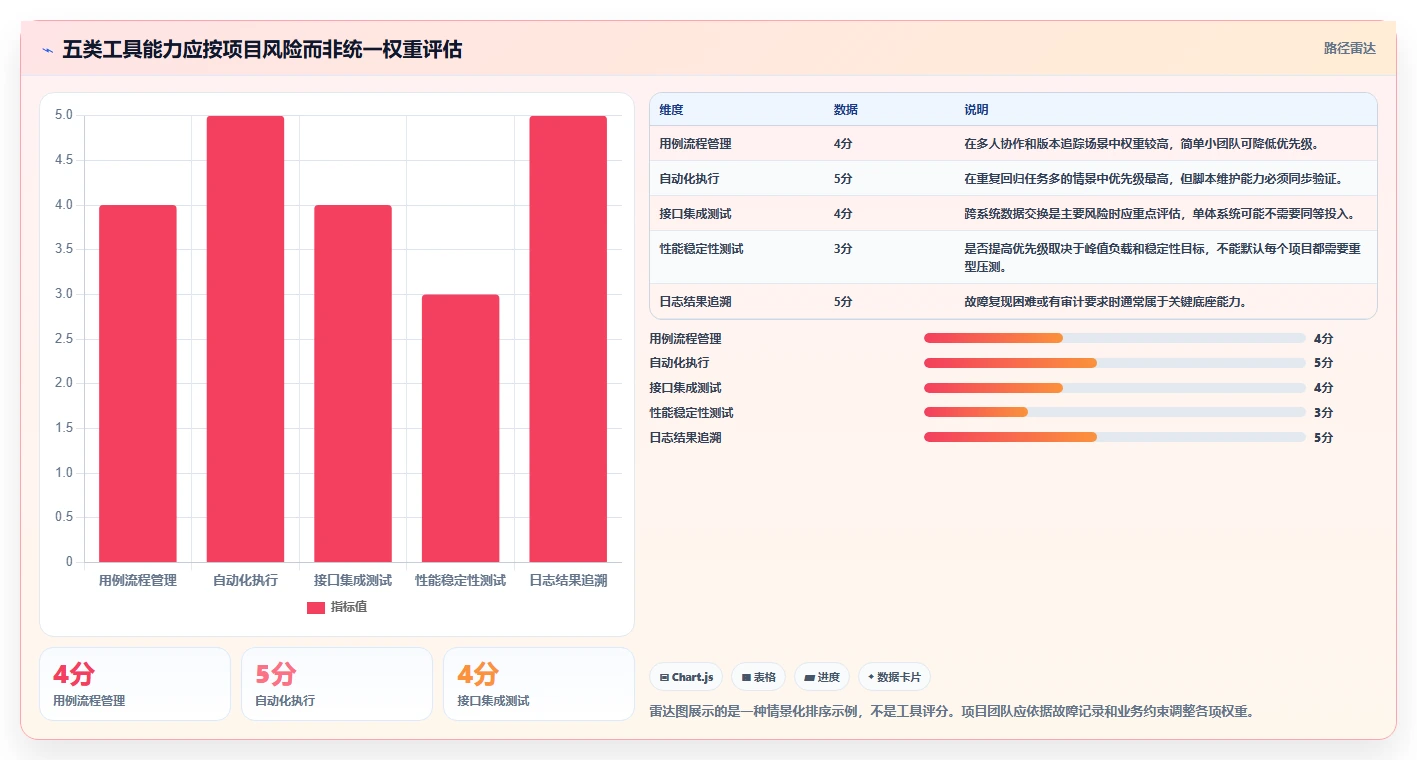Image resolution: width=1417 pixels, height=760 pixels.
Task: Click the 用例流程管理 x-axis label under the chart
Action: pyautogui.click(x=138, y=580)
